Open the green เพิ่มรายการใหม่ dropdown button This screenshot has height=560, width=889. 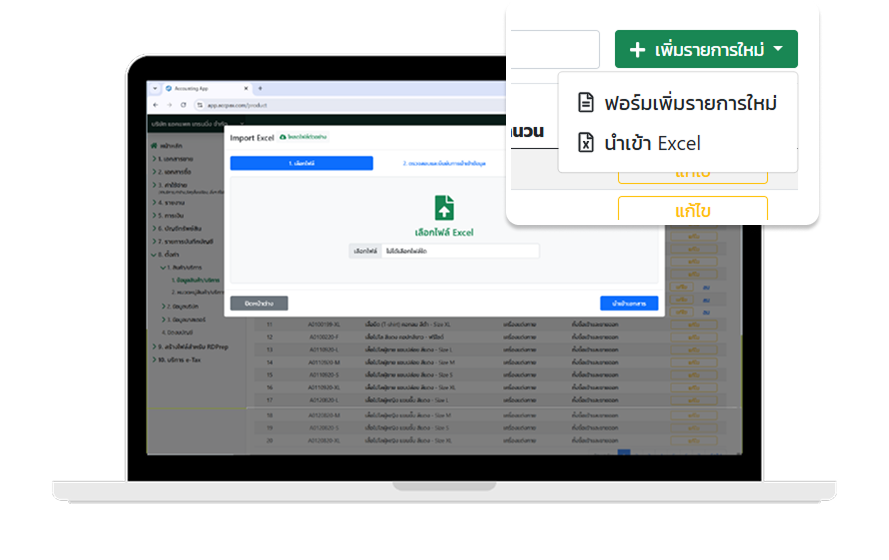coord(706,49)
